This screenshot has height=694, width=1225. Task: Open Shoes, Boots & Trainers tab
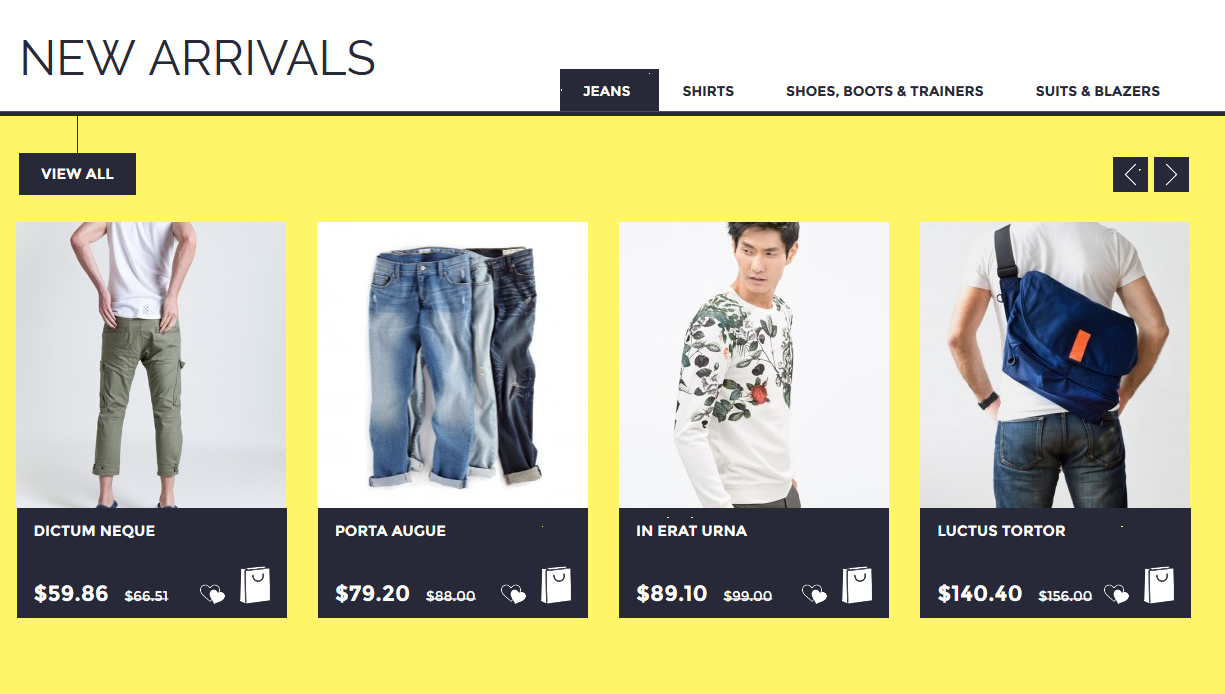(x=885, y=91)
